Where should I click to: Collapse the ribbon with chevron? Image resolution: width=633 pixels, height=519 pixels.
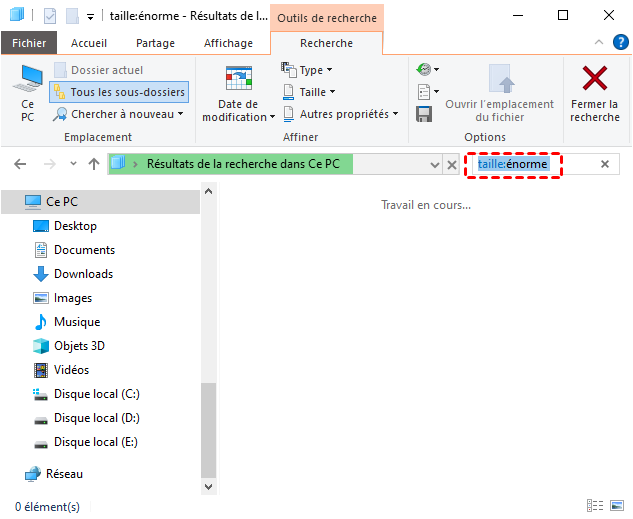[x=599, y=42]
